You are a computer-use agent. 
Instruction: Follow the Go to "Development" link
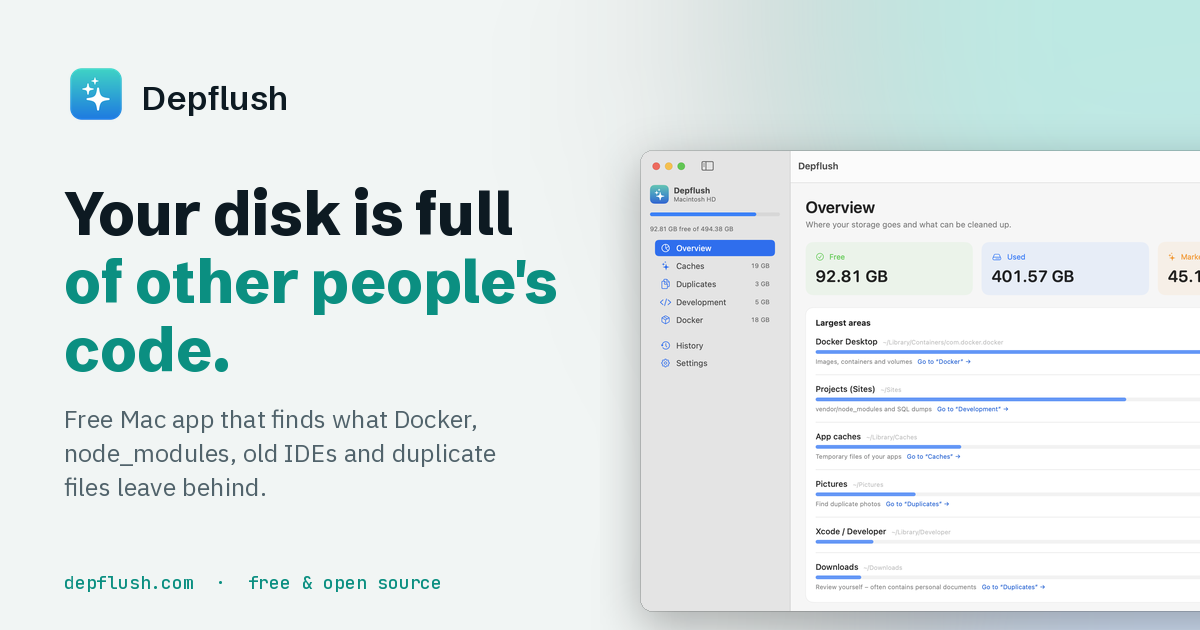click(972, 409)
